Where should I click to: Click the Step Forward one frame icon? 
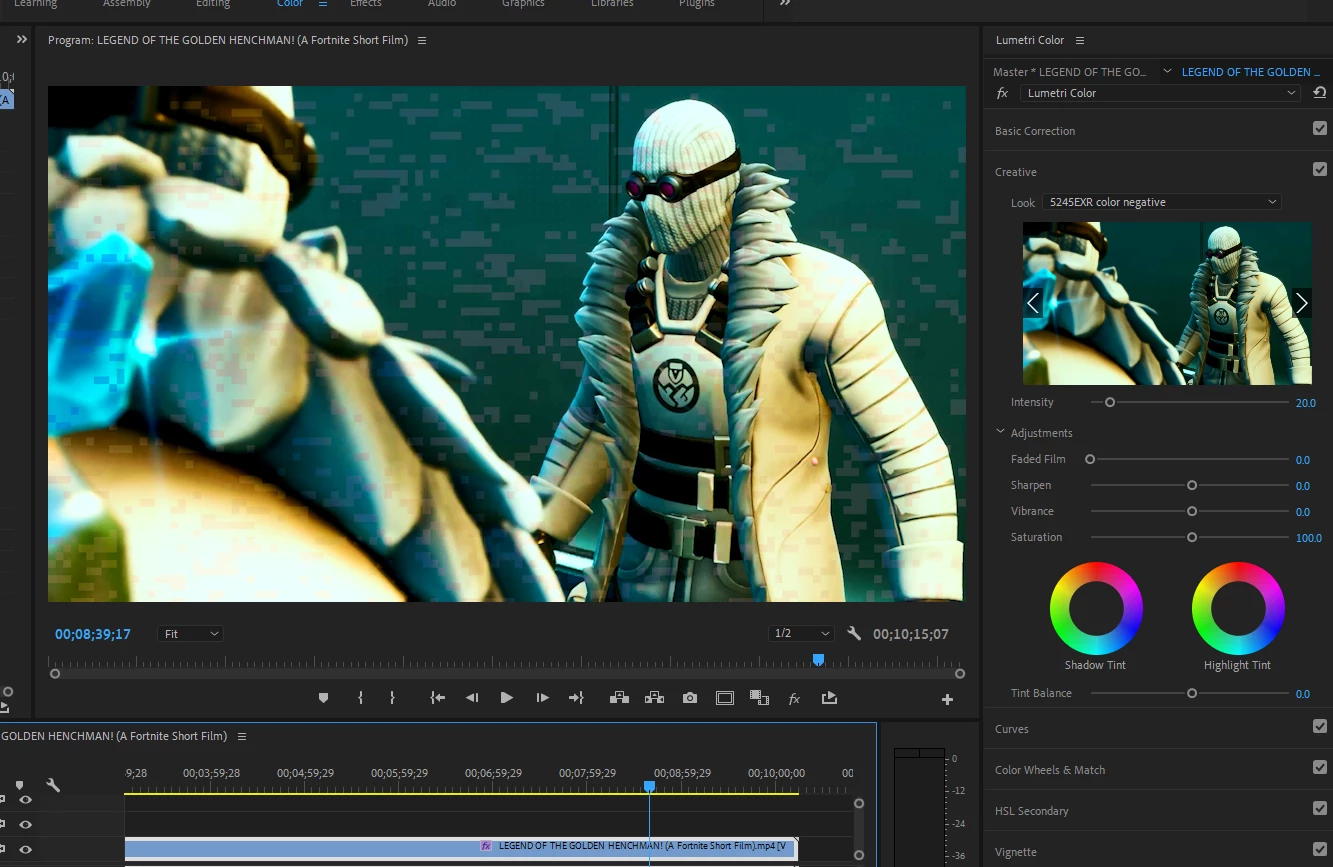542,698
